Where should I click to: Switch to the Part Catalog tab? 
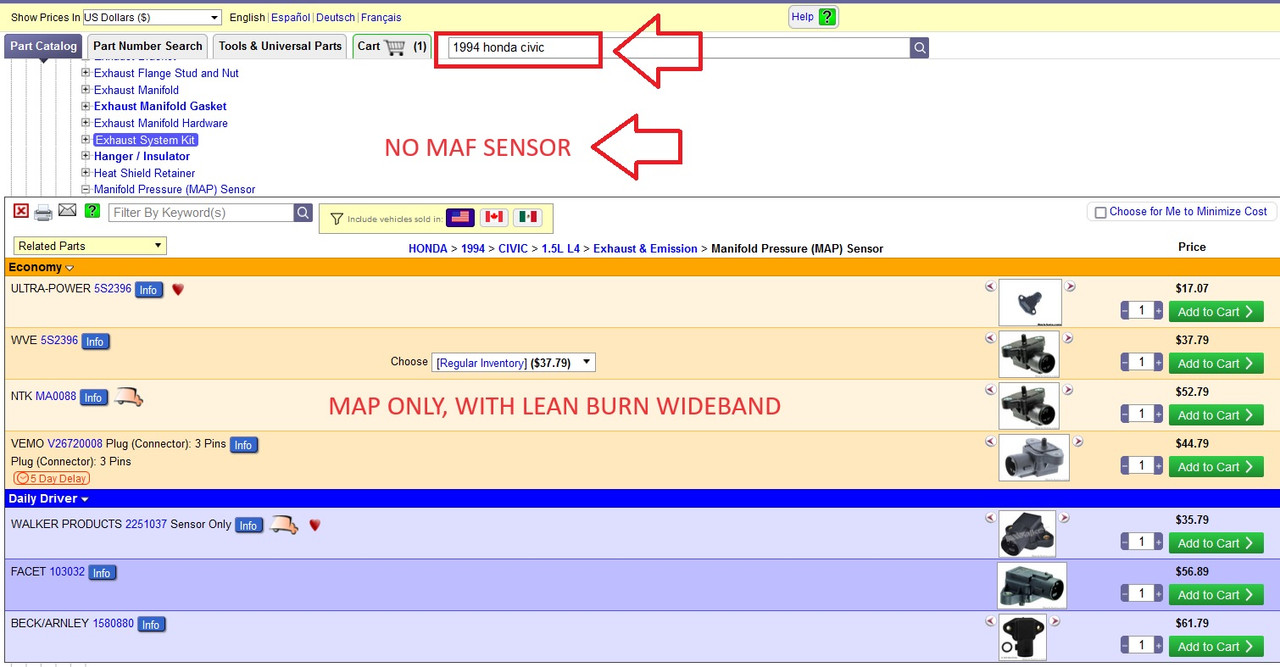[43, 46]
